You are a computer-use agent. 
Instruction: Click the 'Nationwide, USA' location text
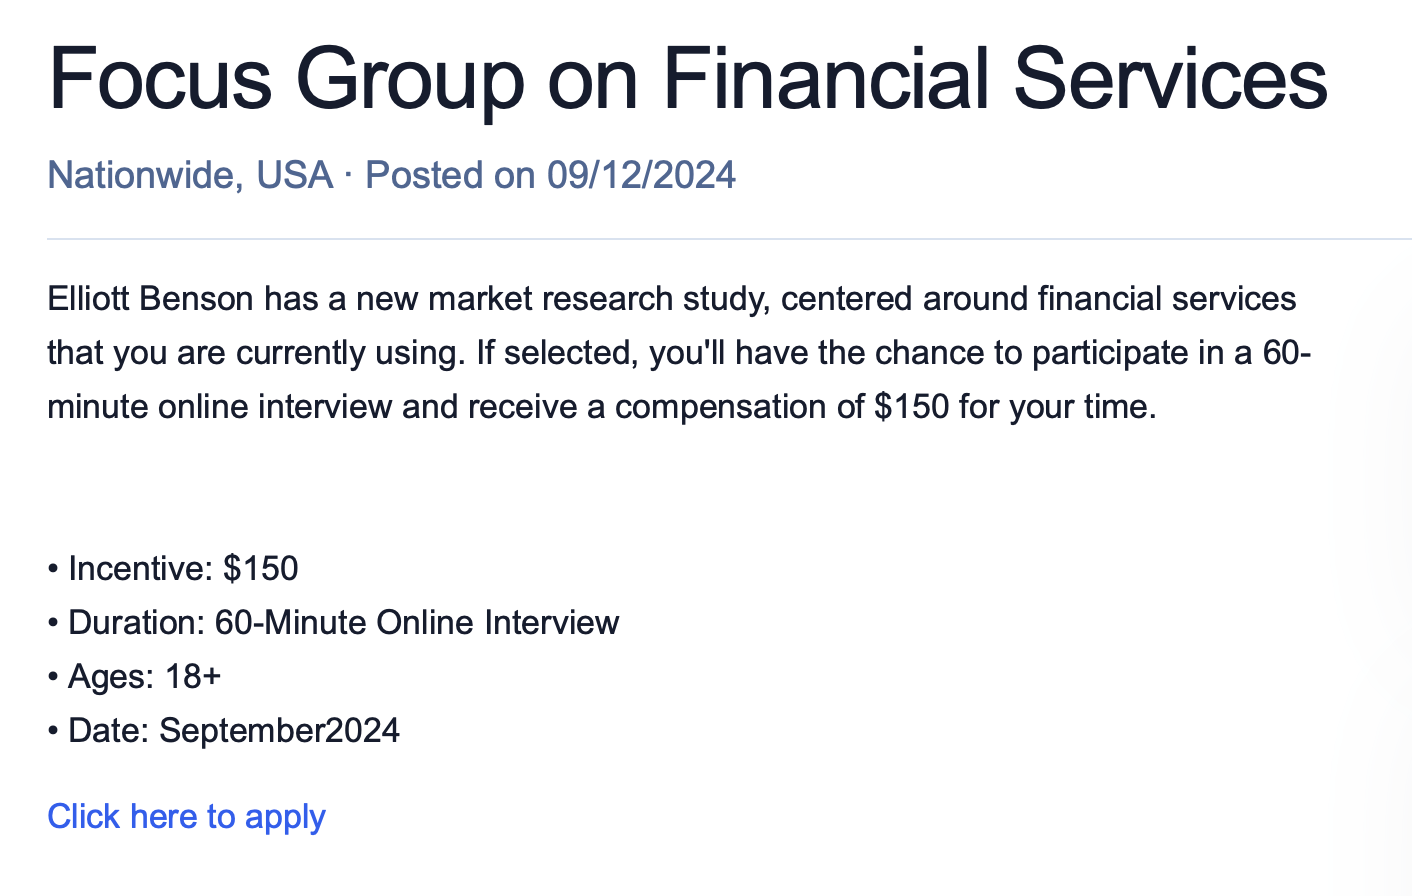tap(190, 176)
